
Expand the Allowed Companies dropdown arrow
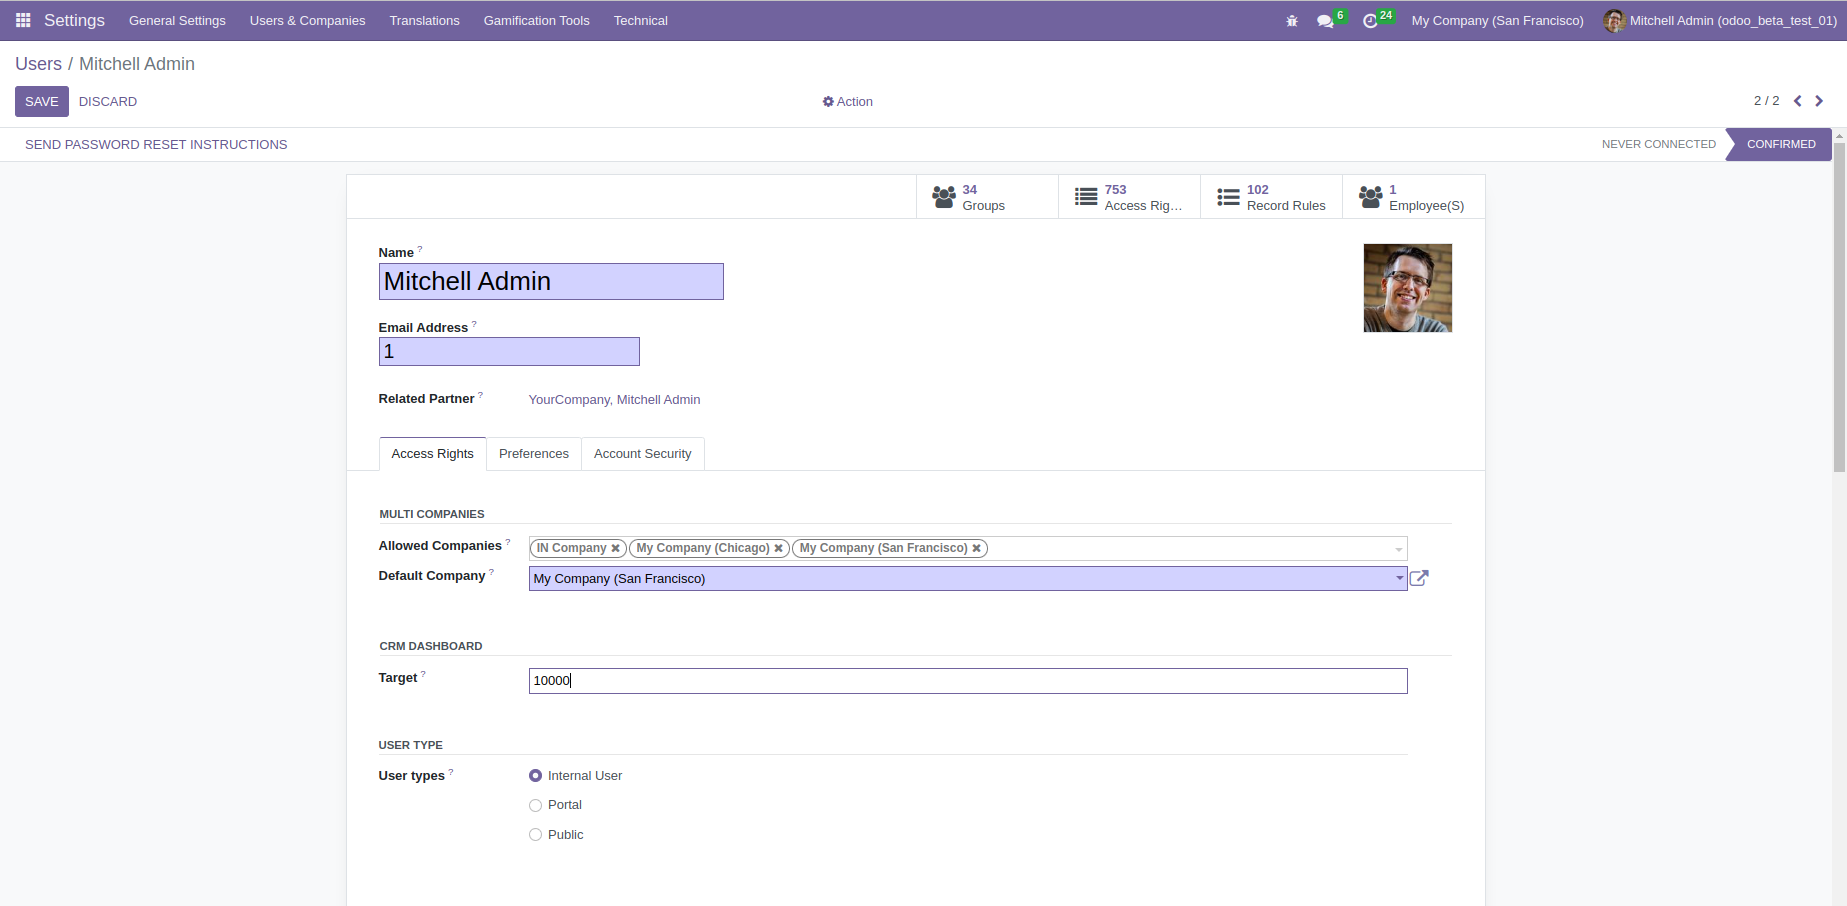coord(1398,549)
